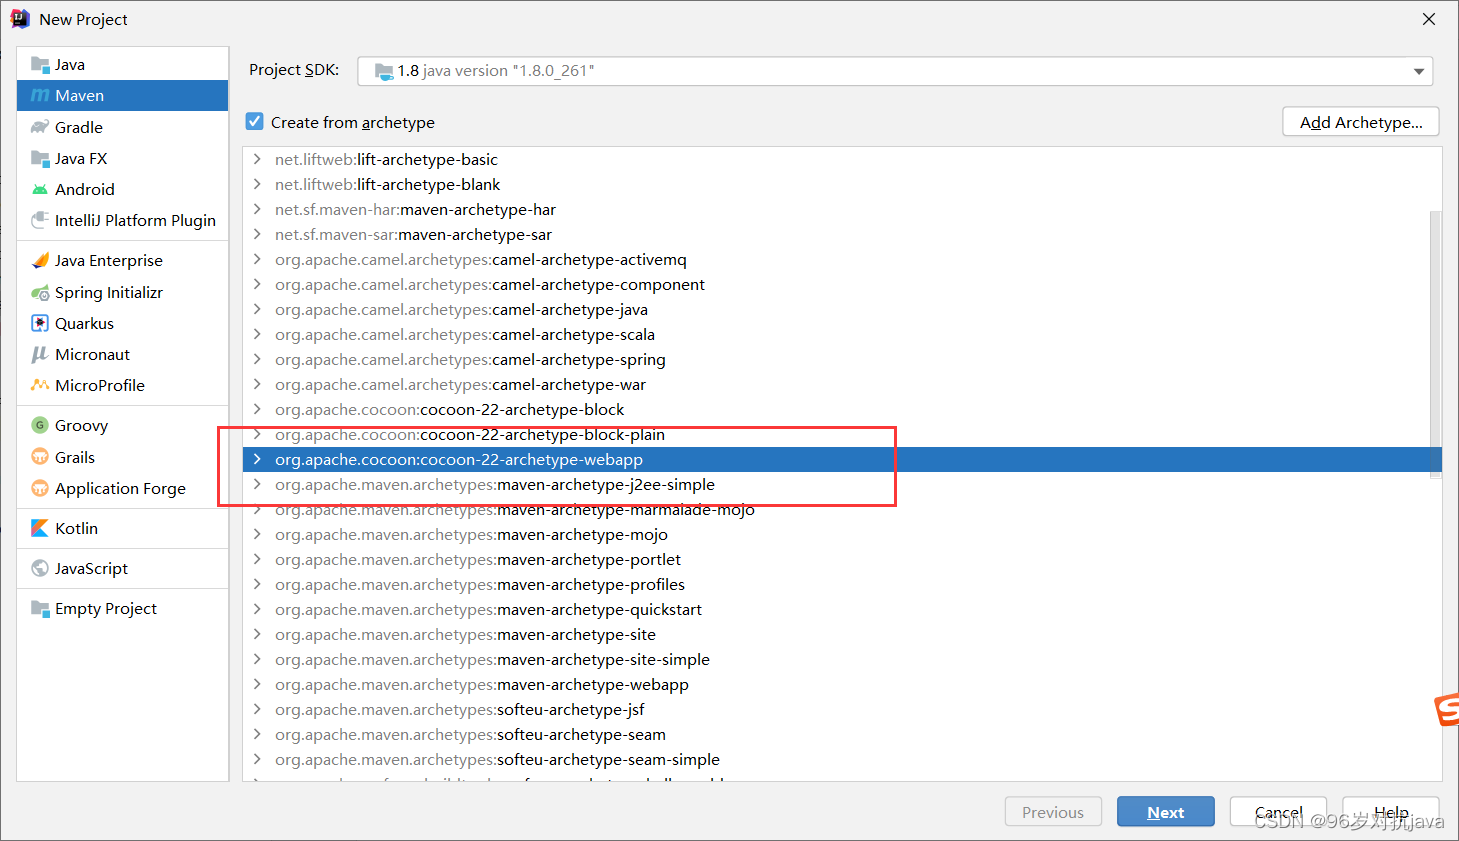Select softeu-archetype-seam-simple row text
This screenshot has height=841, width=1459.
tap(497, 759)
